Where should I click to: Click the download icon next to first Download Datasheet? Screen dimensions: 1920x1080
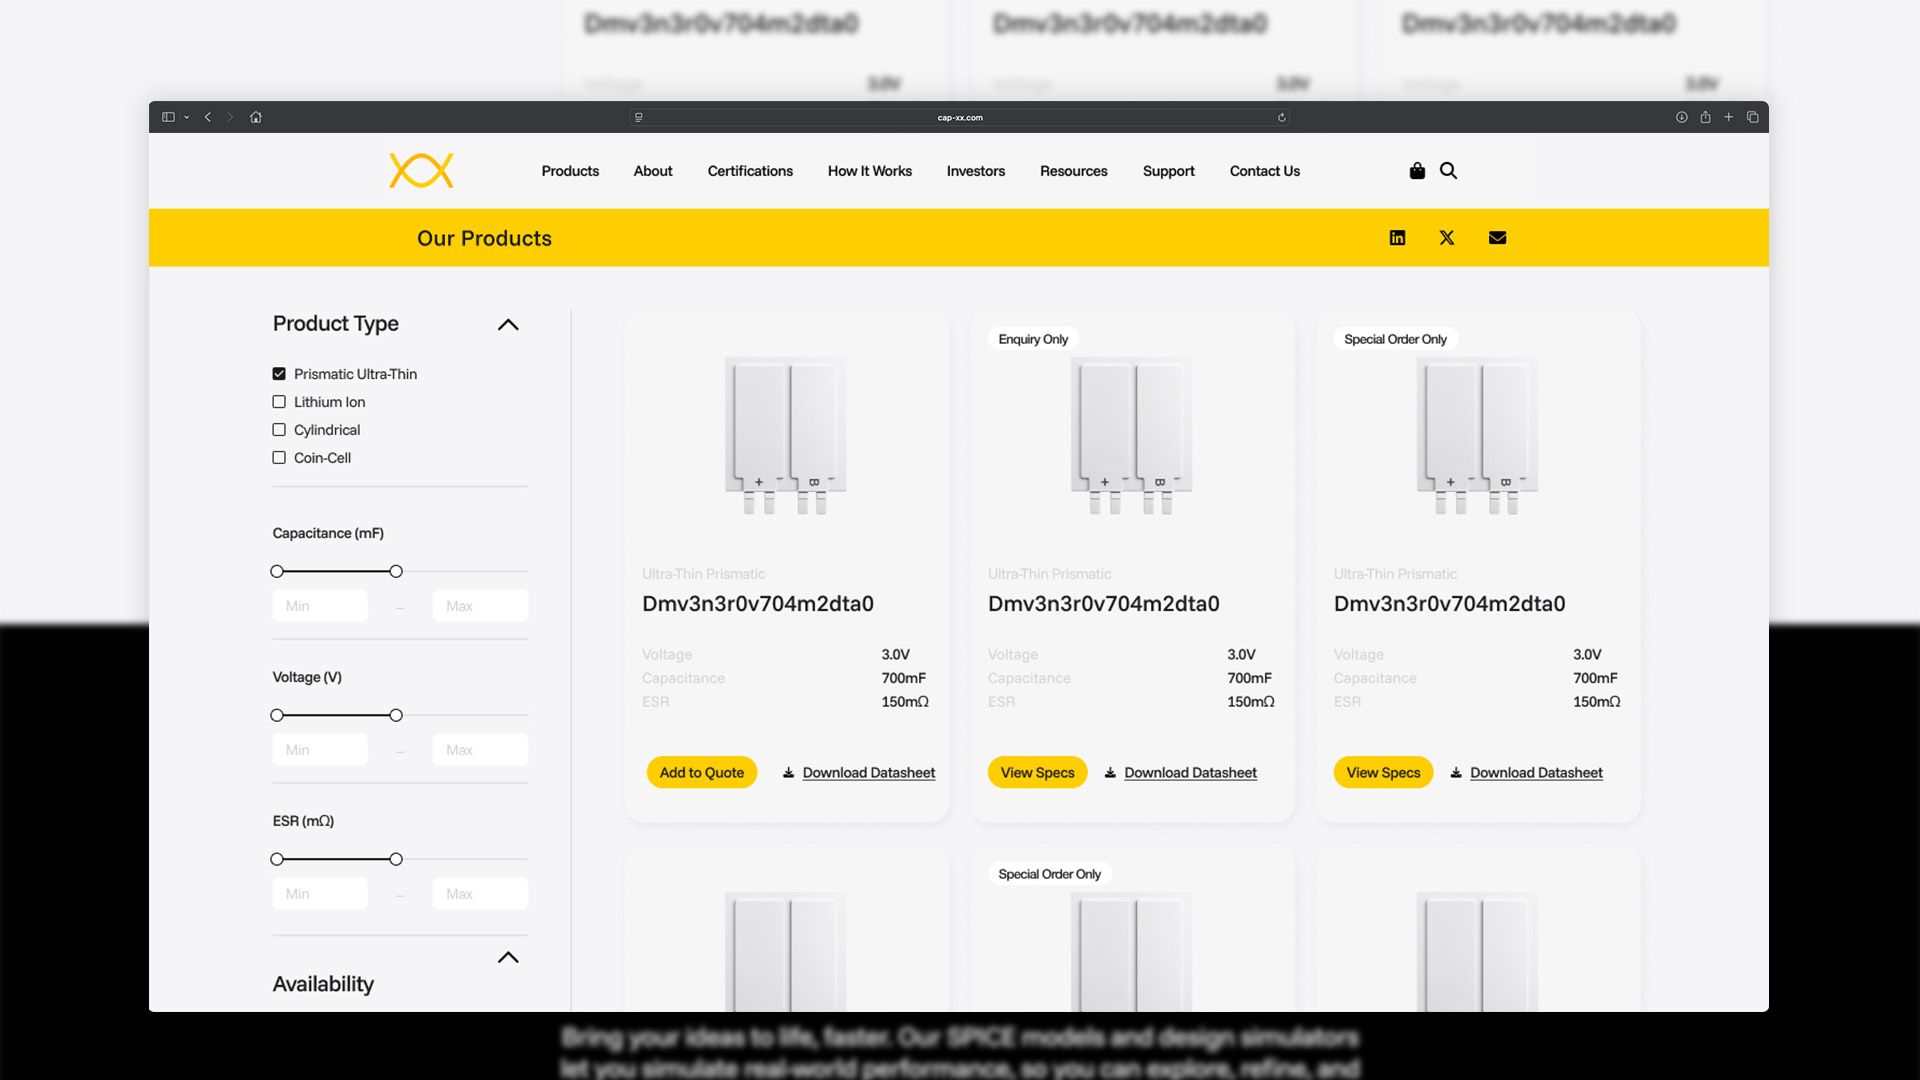click(788, 772)
